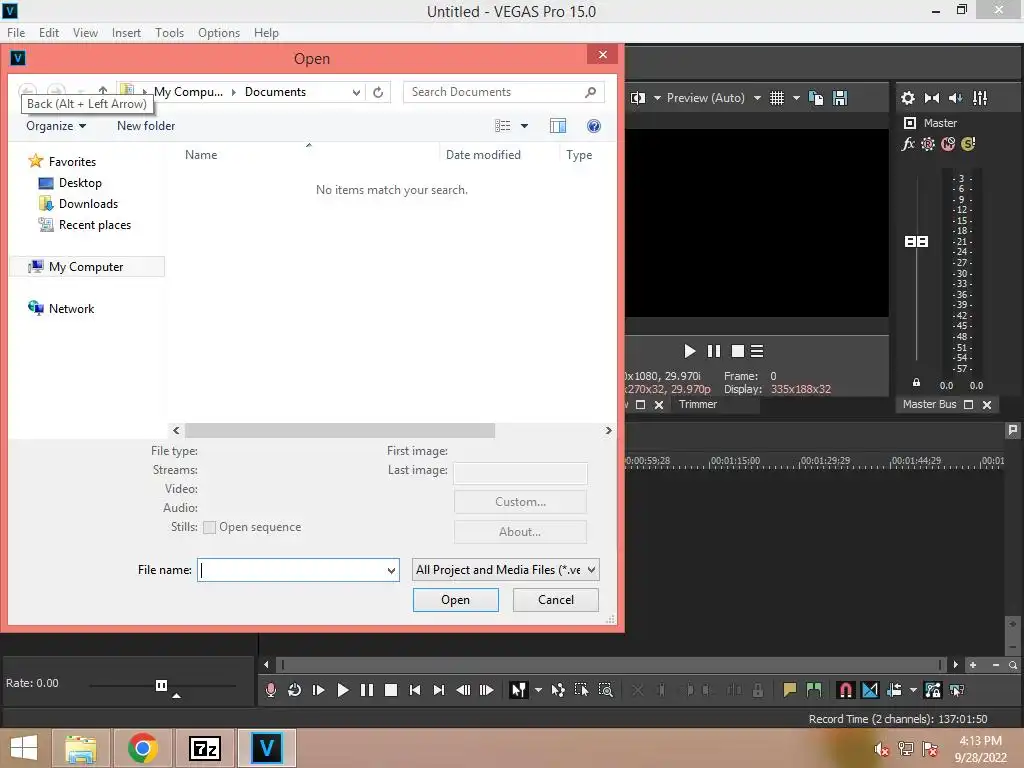Toggle Loop Playback
1024x768 pixels.
(295, 690)
